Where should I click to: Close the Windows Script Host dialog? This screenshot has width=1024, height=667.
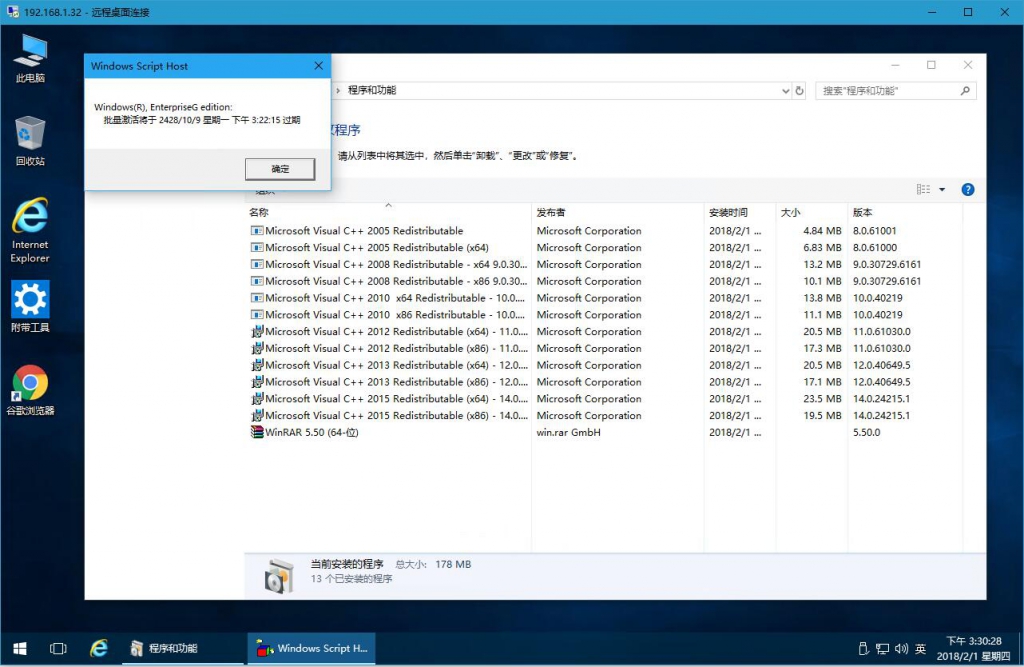pos(318,66)
